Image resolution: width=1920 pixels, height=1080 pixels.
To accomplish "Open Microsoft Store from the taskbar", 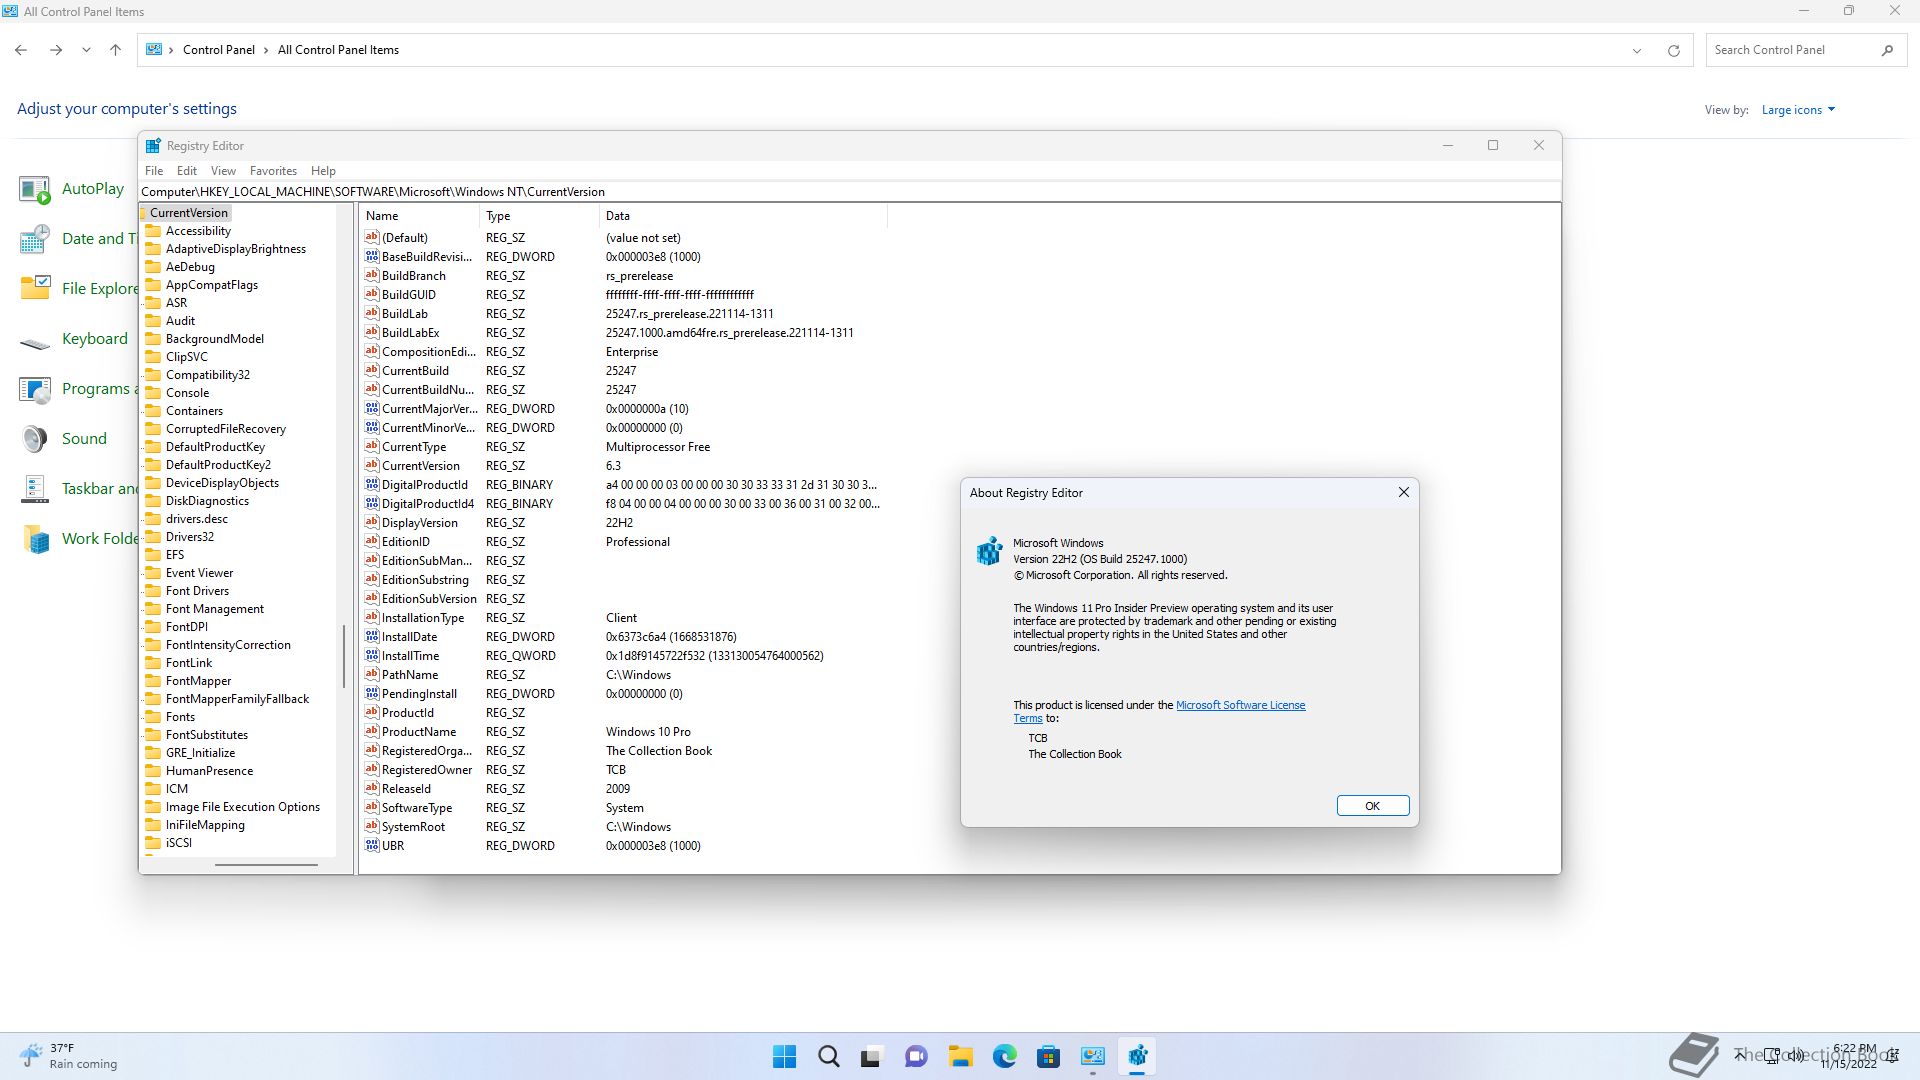I will coord(1048,1056).
